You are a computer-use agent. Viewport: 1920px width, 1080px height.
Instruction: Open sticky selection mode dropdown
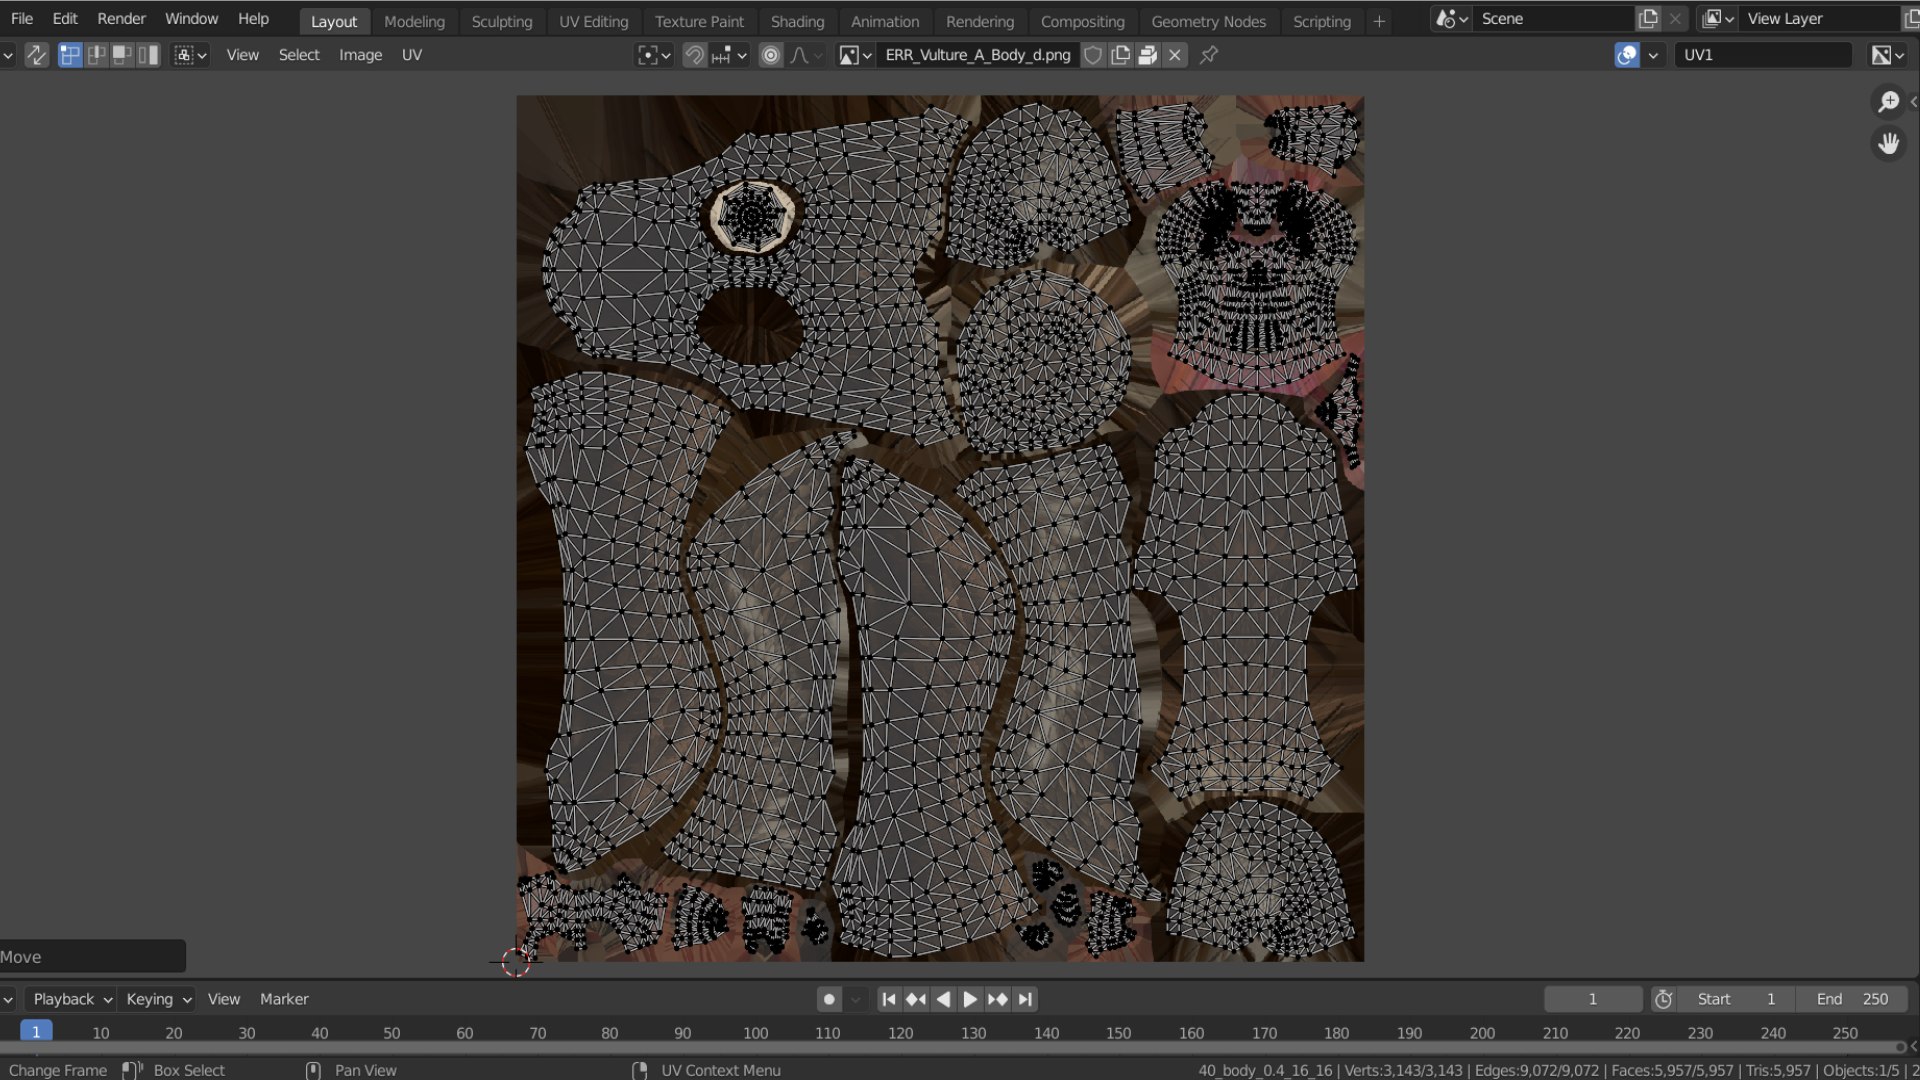coord(190,55)
